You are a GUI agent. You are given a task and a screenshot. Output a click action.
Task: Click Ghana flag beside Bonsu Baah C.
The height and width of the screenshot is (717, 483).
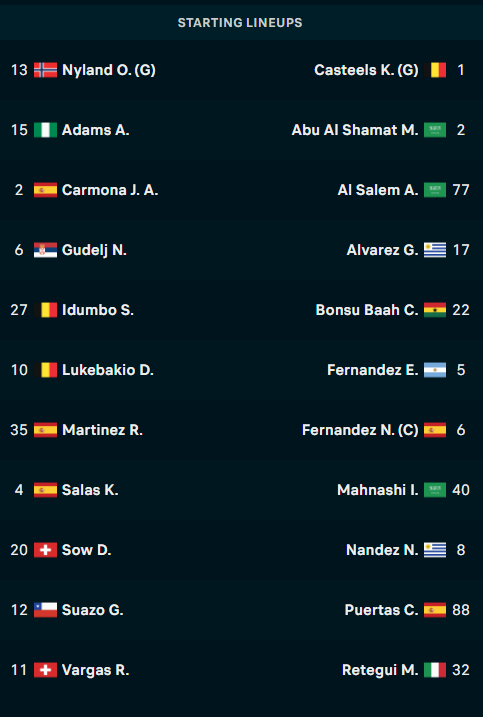tap(435, 310)
